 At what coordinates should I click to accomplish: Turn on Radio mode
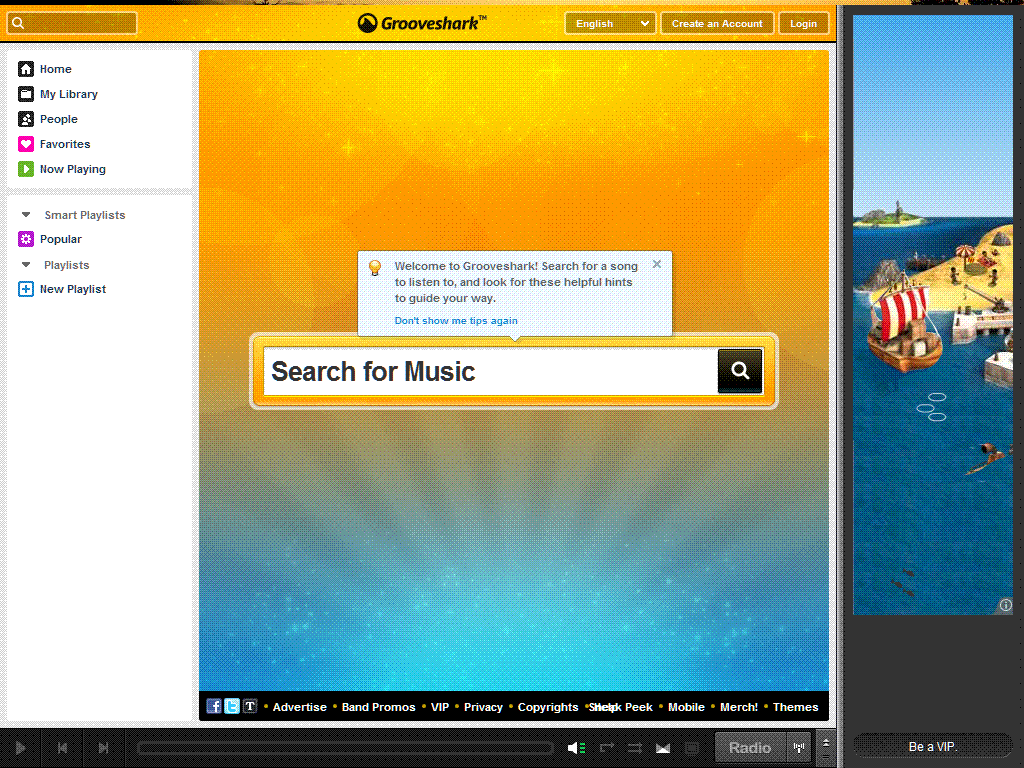click(750, 748)
